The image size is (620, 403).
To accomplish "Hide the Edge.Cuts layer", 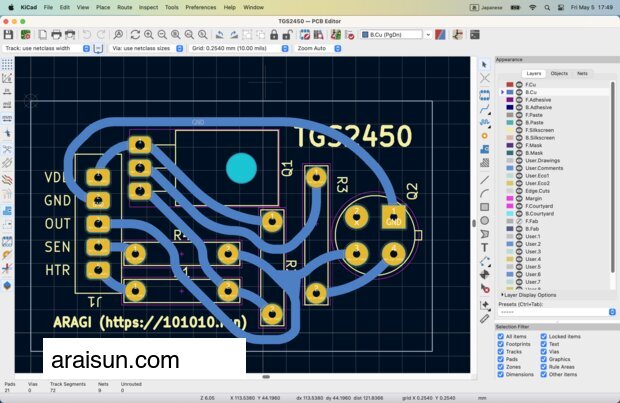I will (x=520, y=191).
